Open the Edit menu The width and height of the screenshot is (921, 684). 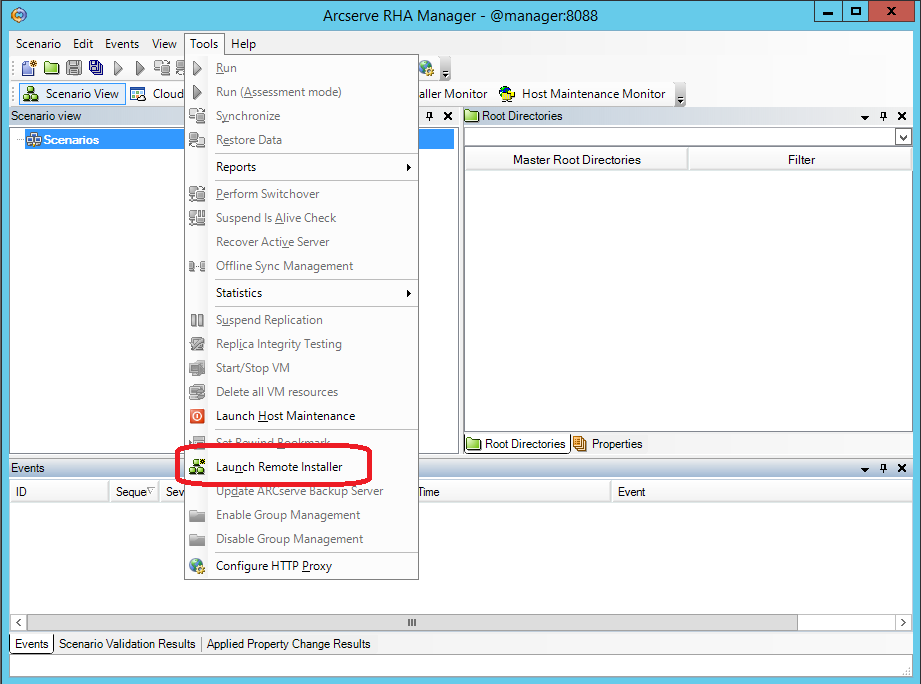(83, 44)
